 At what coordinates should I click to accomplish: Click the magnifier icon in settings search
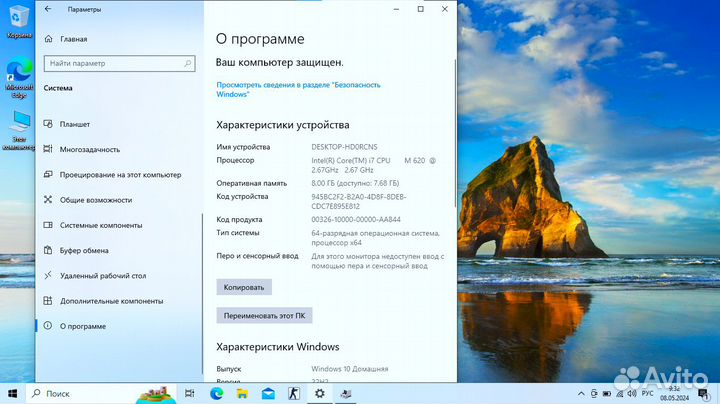[188, 63]
